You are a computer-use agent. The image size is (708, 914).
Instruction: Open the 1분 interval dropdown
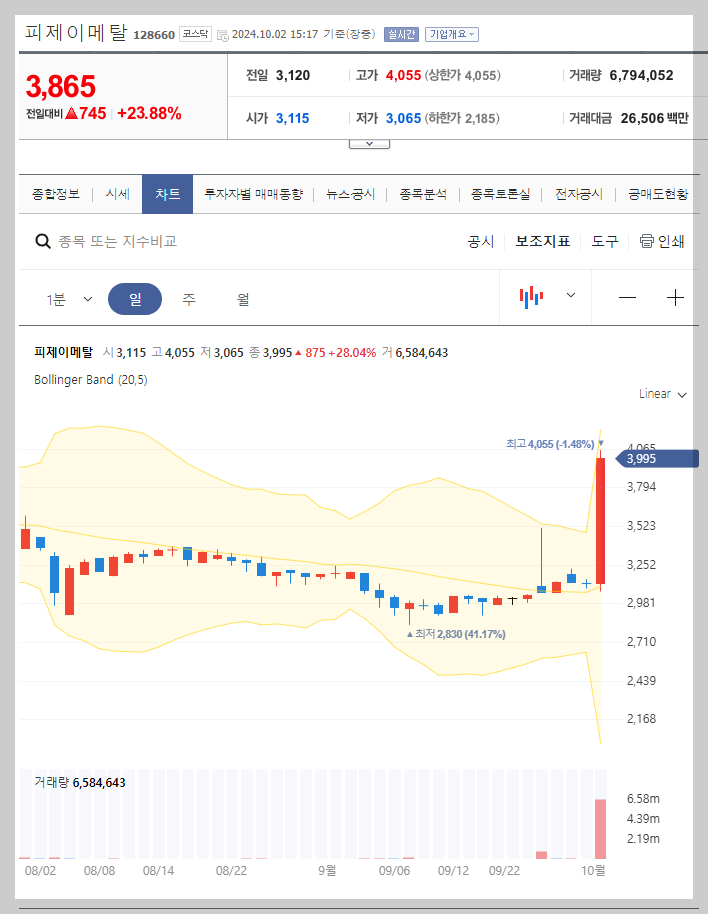[x=68, y=297]
